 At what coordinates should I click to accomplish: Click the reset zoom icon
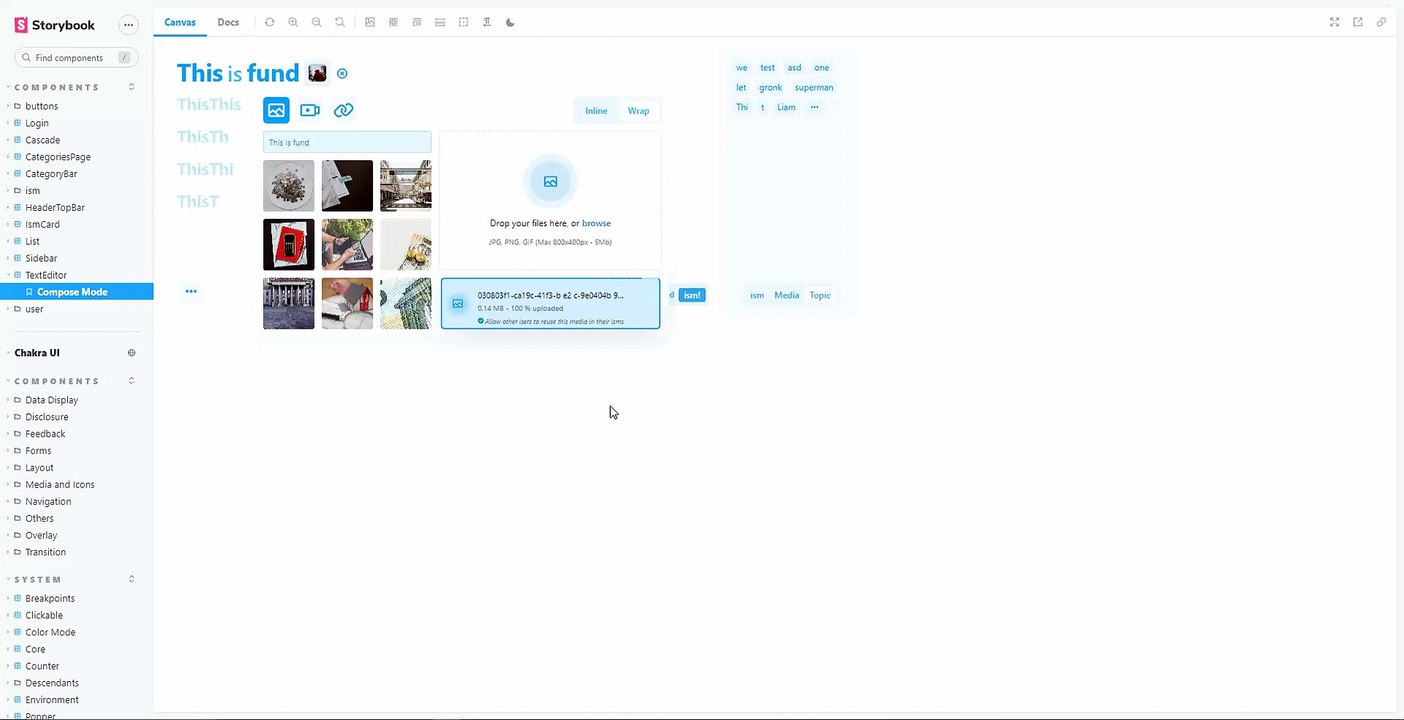[340, 22]
